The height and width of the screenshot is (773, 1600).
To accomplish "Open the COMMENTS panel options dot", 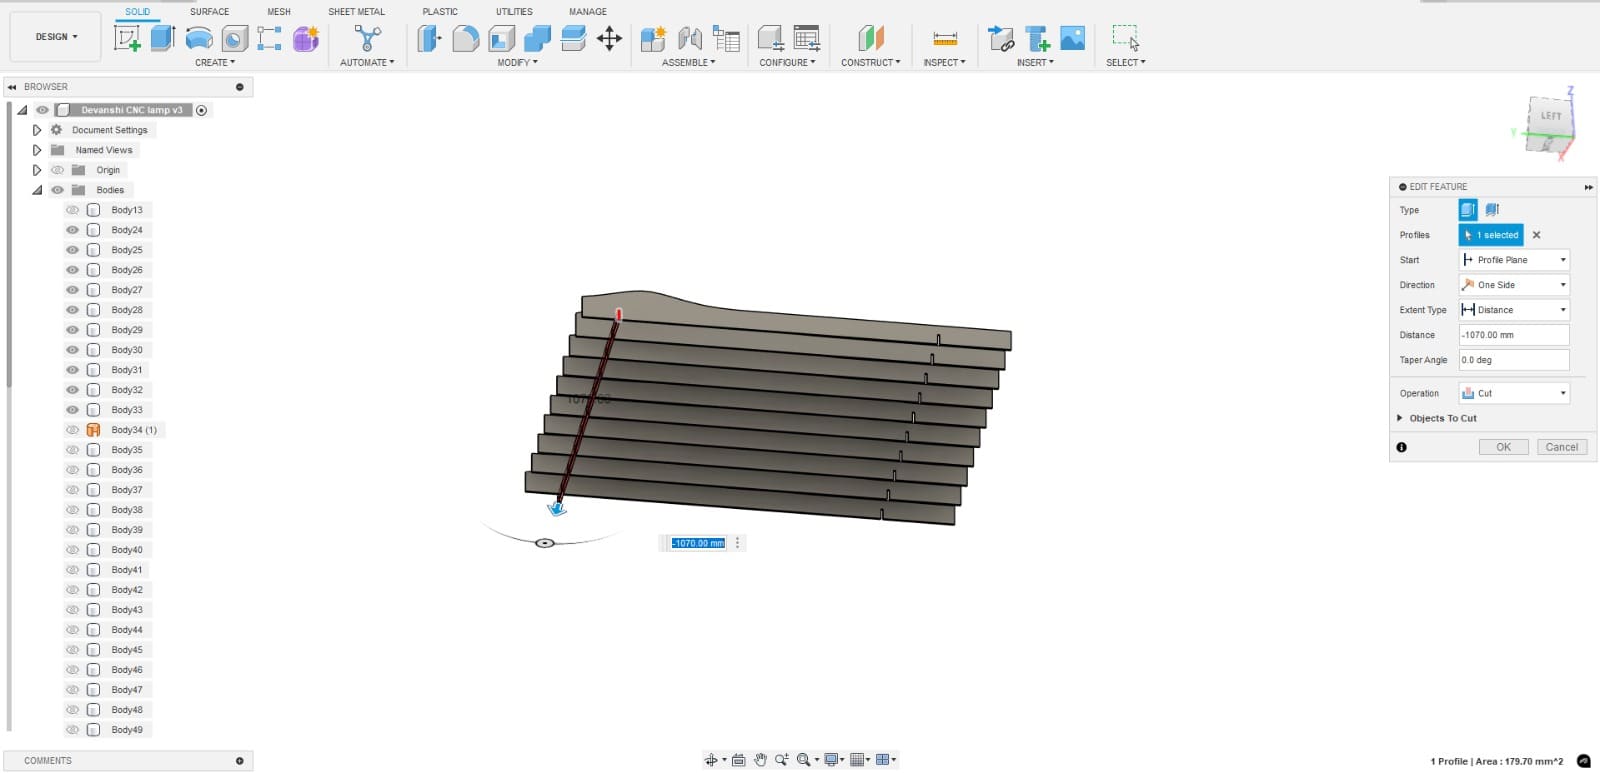I will (x=239, y=761).
